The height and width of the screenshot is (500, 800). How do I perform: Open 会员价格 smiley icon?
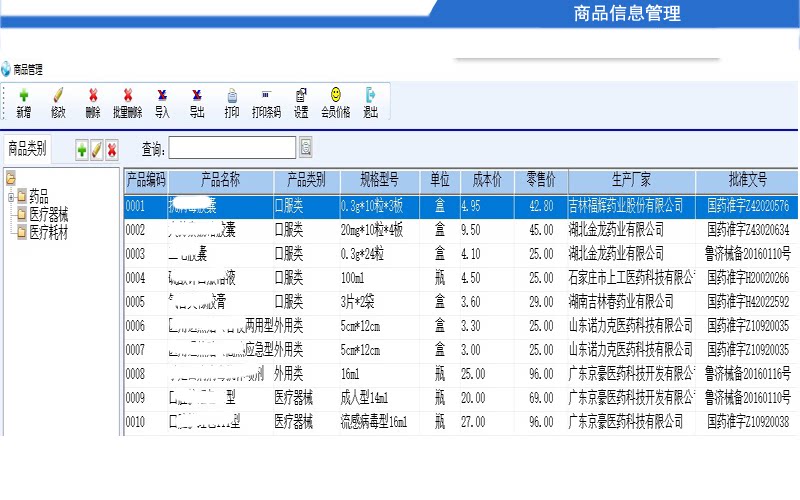[336, 94]
